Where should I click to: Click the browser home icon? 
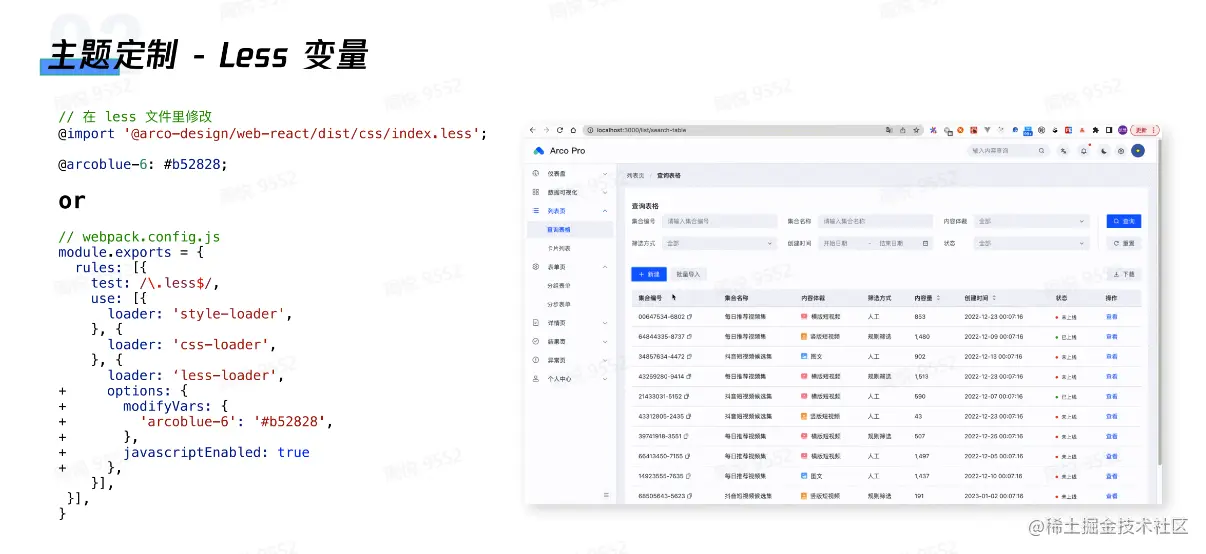pyautogui.click(x=573, y=130)
